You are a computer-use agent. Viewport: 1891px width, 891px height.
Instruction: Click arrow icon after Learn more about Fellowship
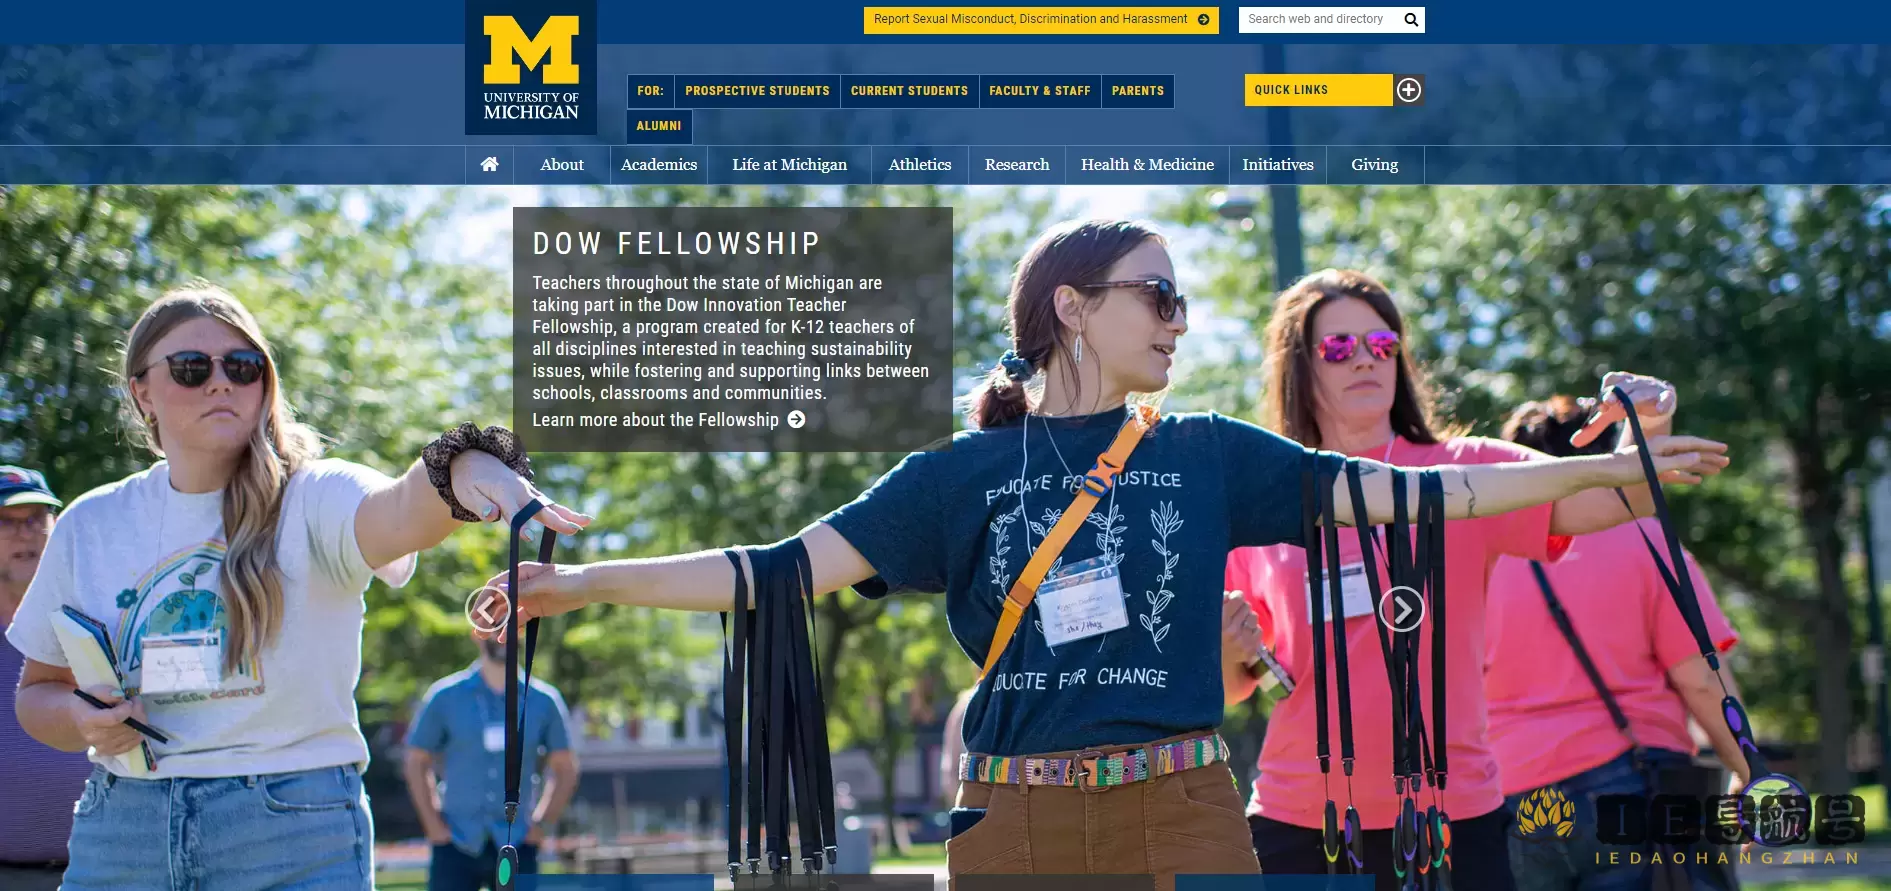(796, 419)
